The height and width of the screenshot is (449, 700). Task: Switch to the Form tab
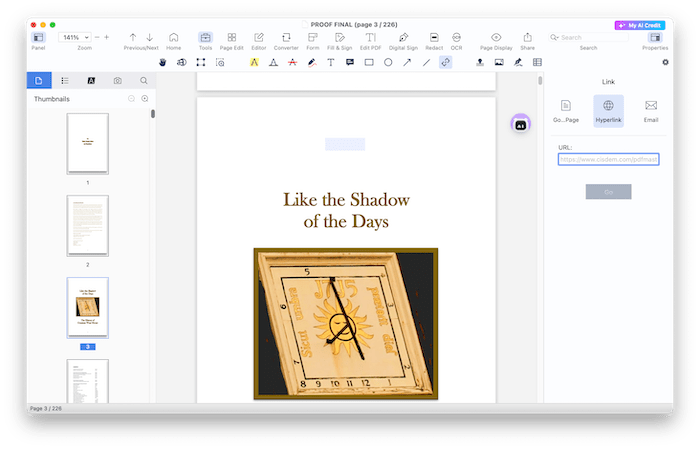pos(312,37)
